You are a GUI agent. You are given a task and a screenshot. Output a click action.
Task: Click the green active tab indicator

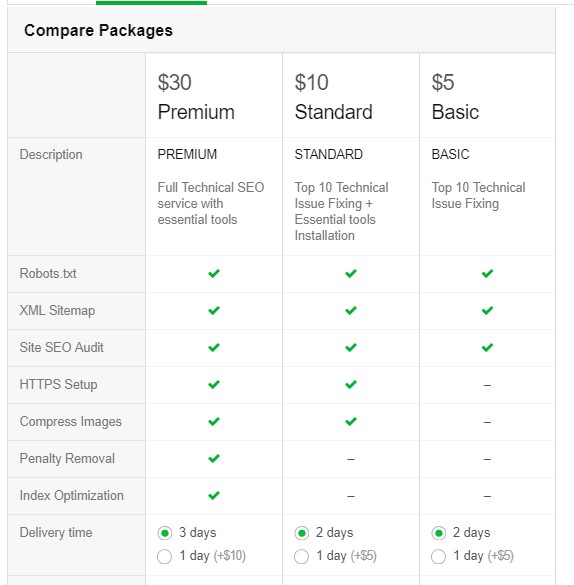point(151,3)
